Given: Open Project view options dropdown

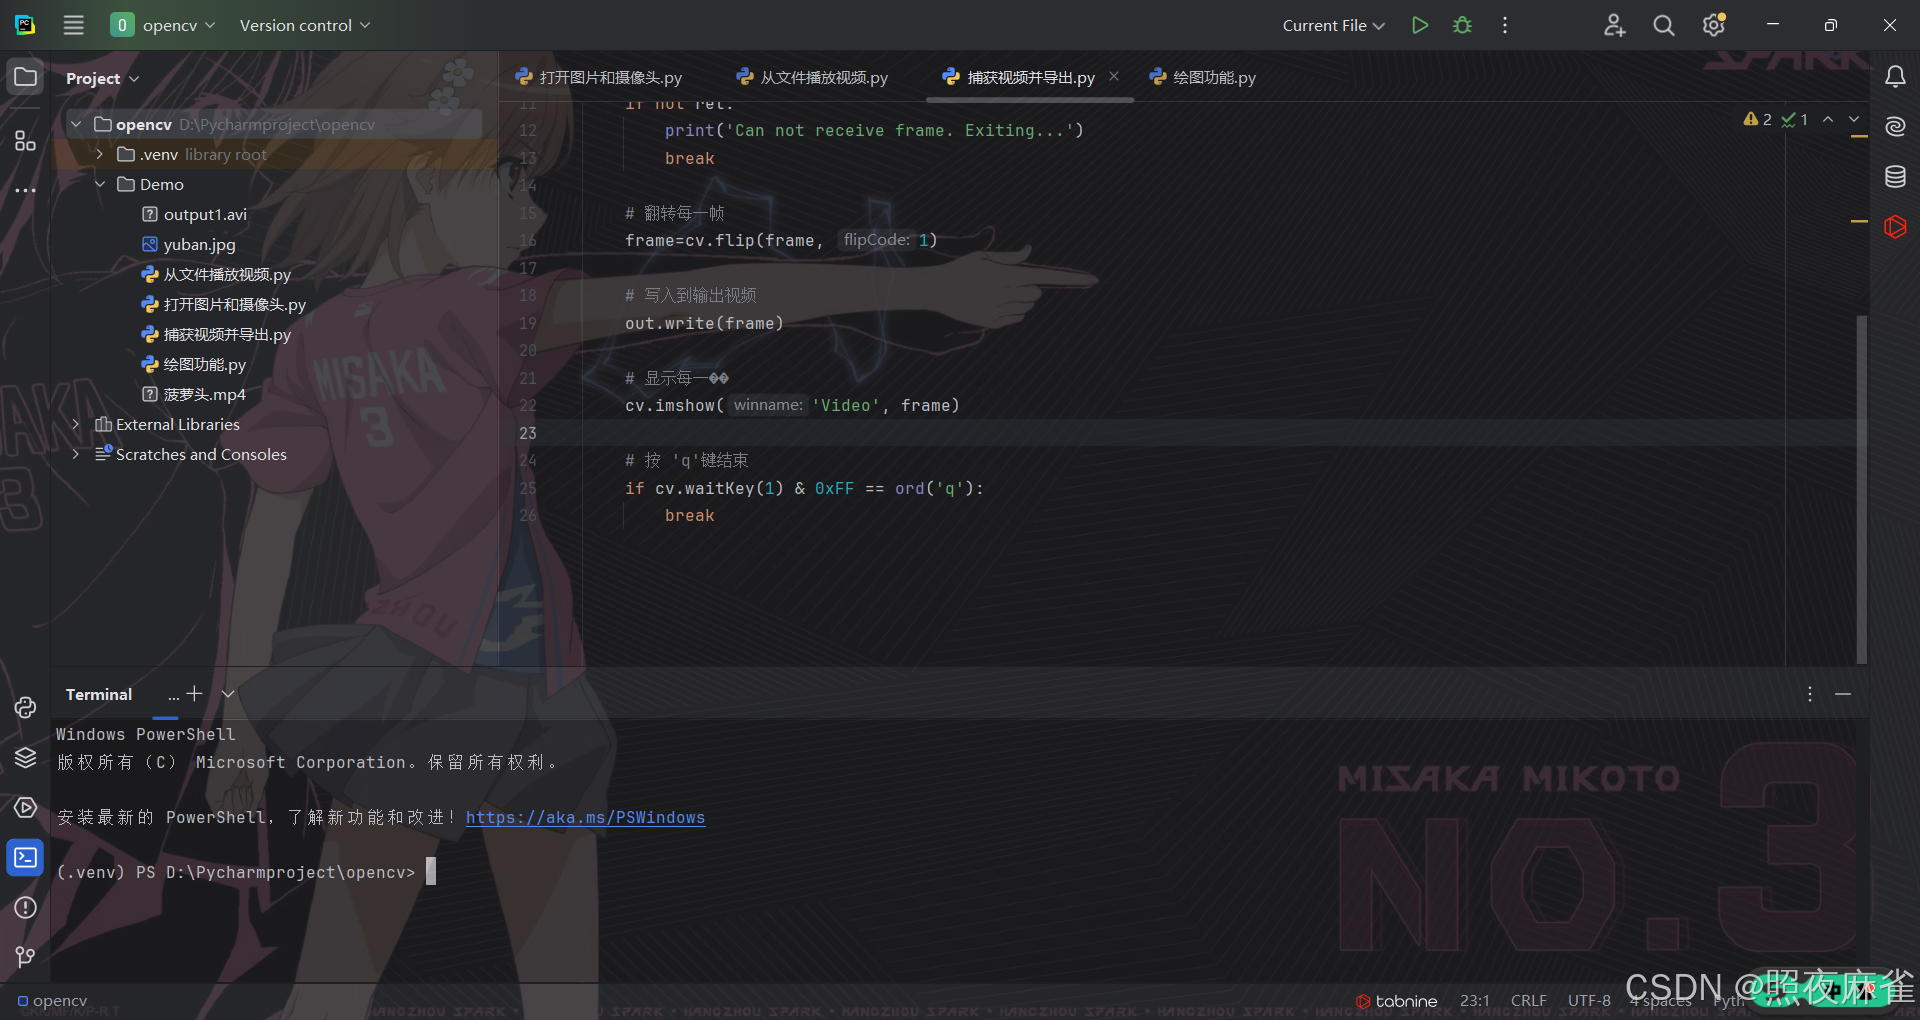Looking at the screenshot, I should 103,78.
